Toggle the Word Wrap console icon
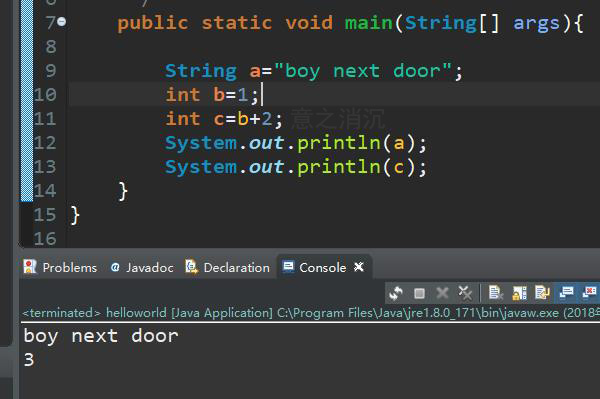 pos(542,293)
